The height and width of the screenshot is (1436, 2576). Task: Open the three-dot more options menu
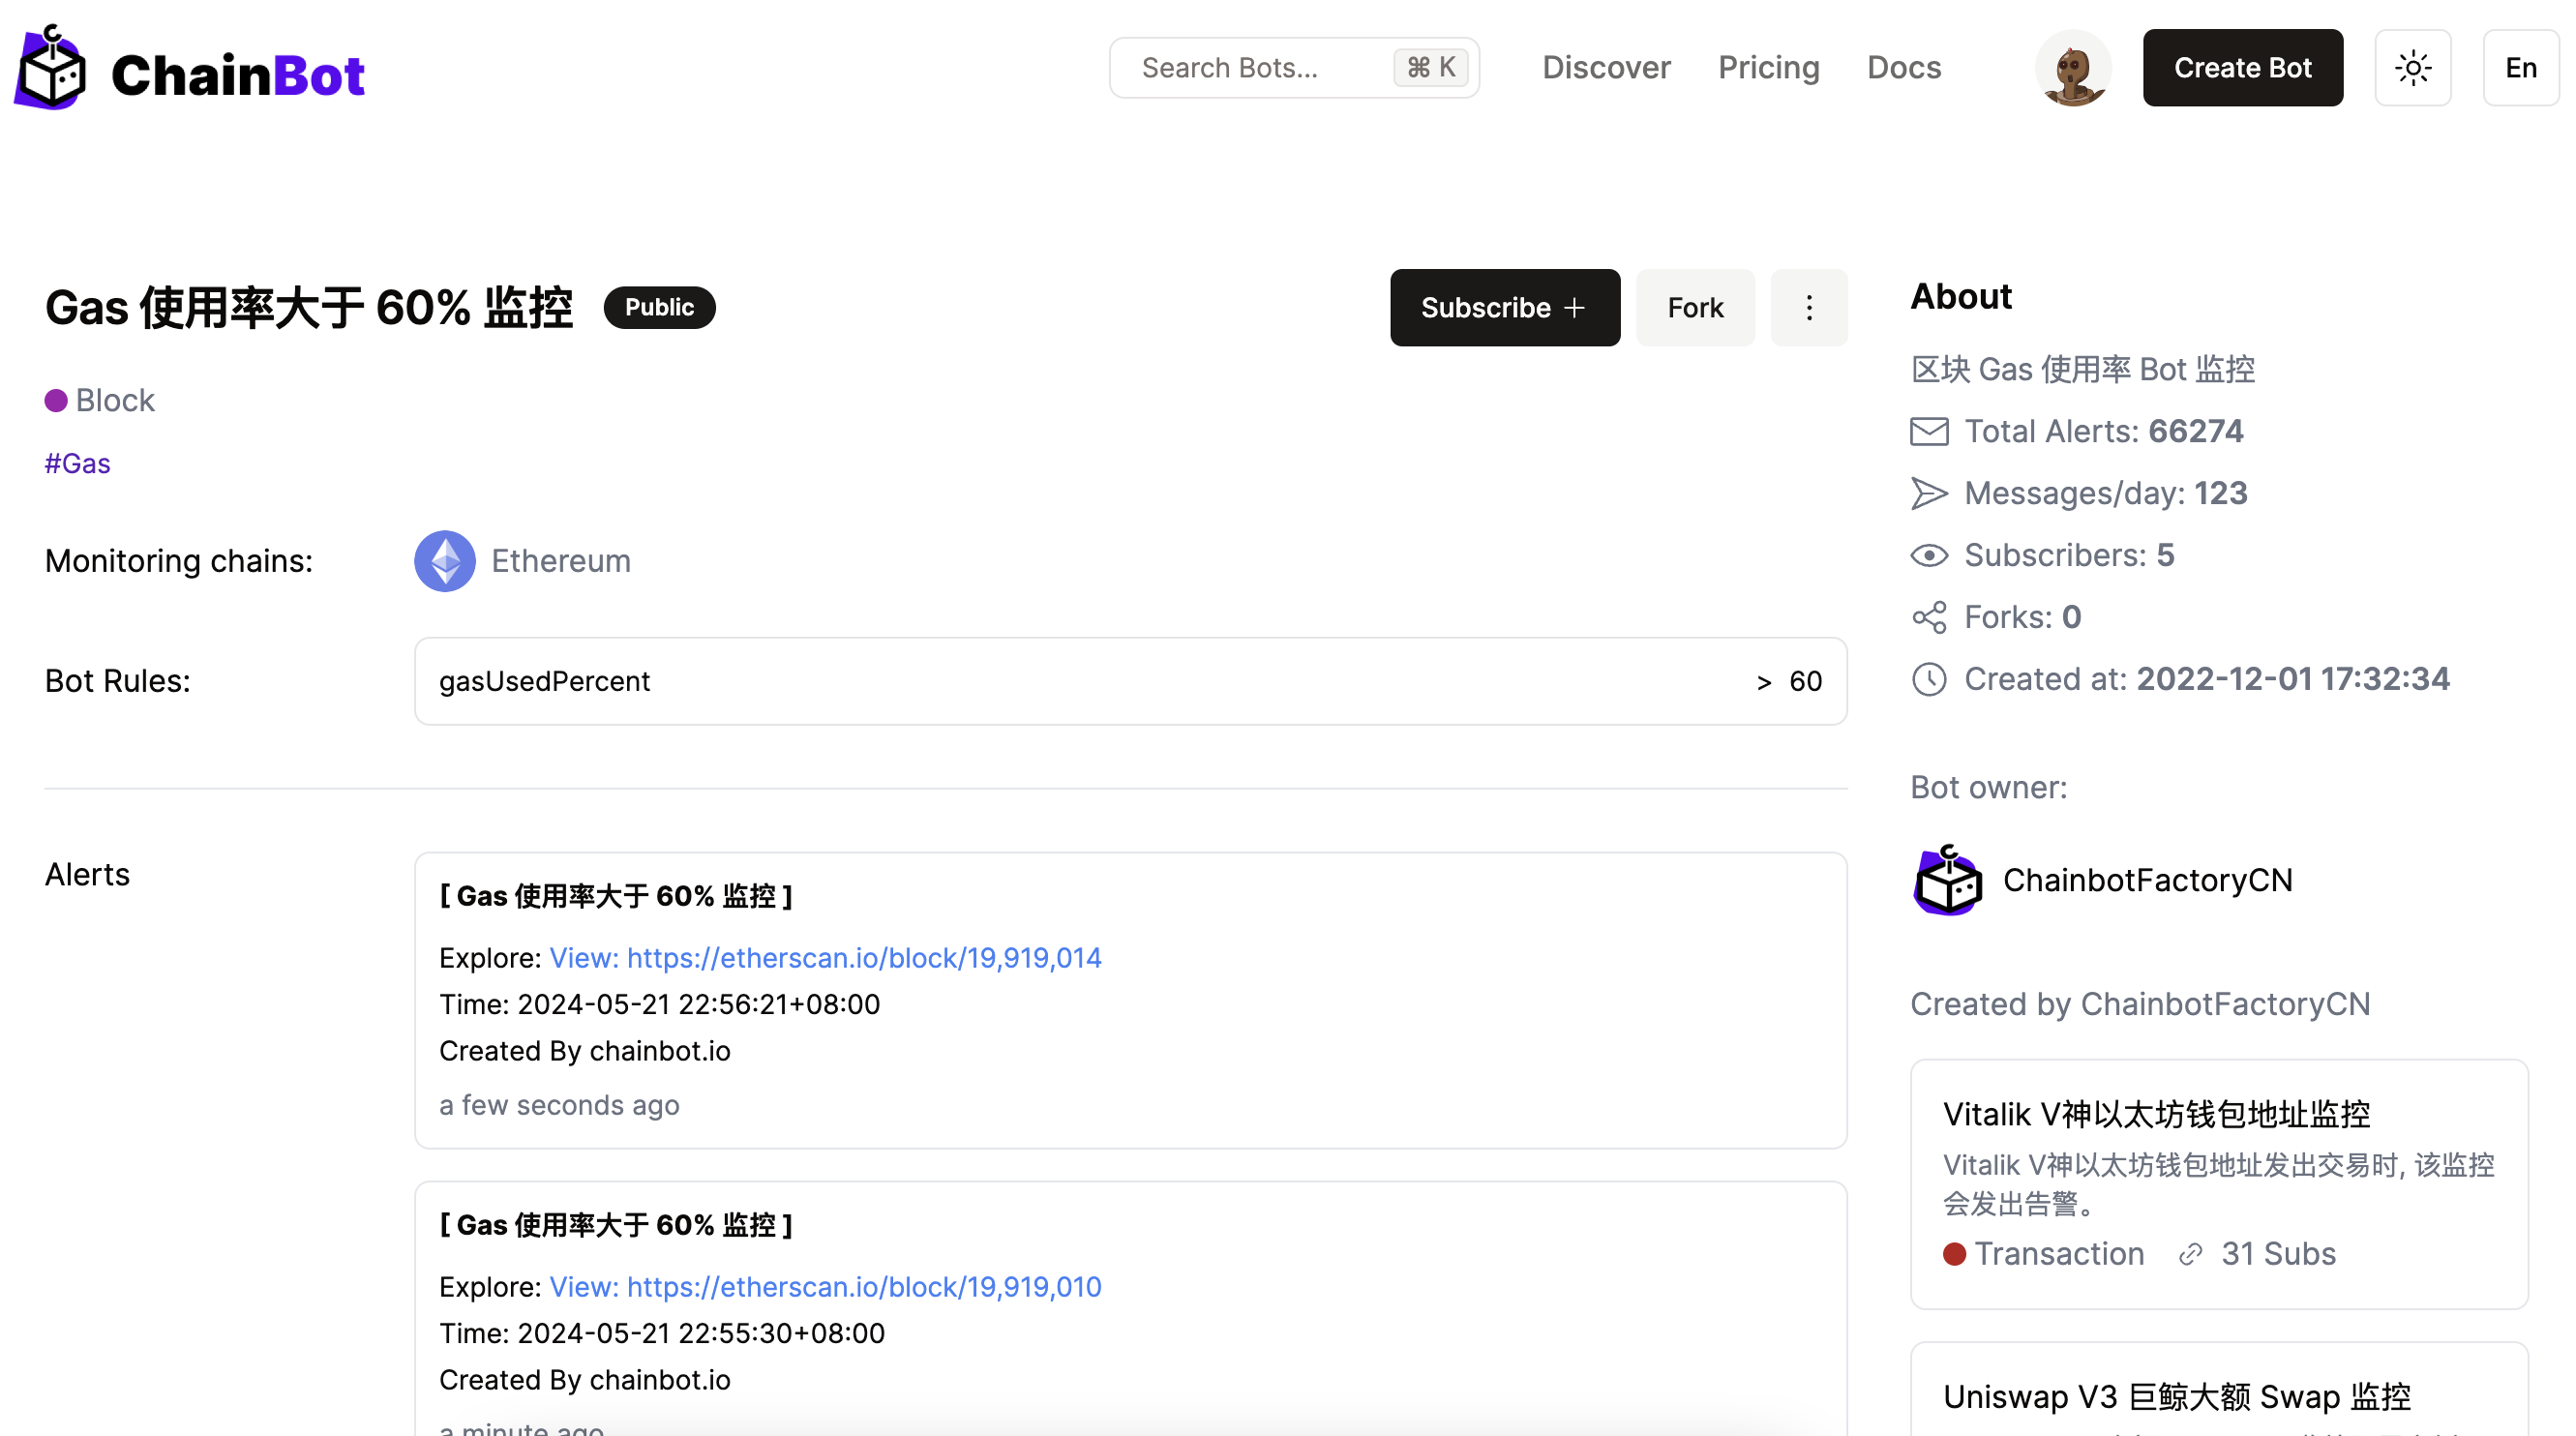tap(1808, 308)
